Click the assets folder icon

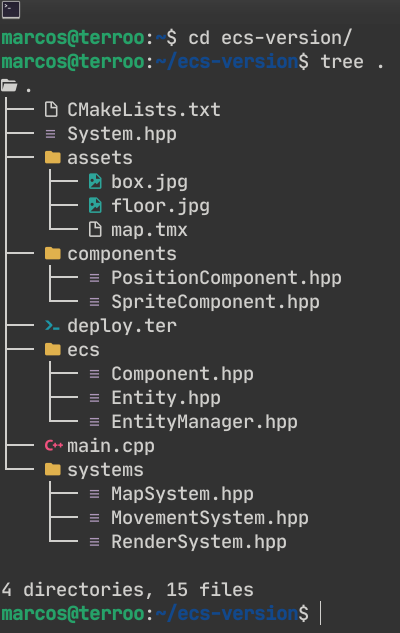[52, 157]
